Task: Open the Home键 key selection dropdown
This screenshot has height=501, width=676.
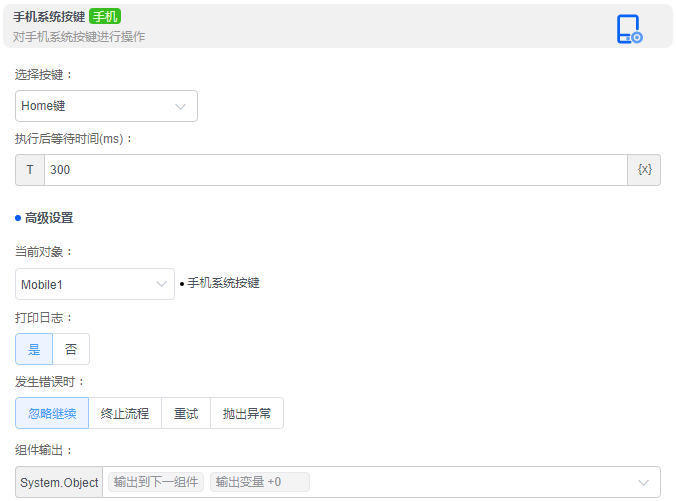Action: (x=106, y=106)
